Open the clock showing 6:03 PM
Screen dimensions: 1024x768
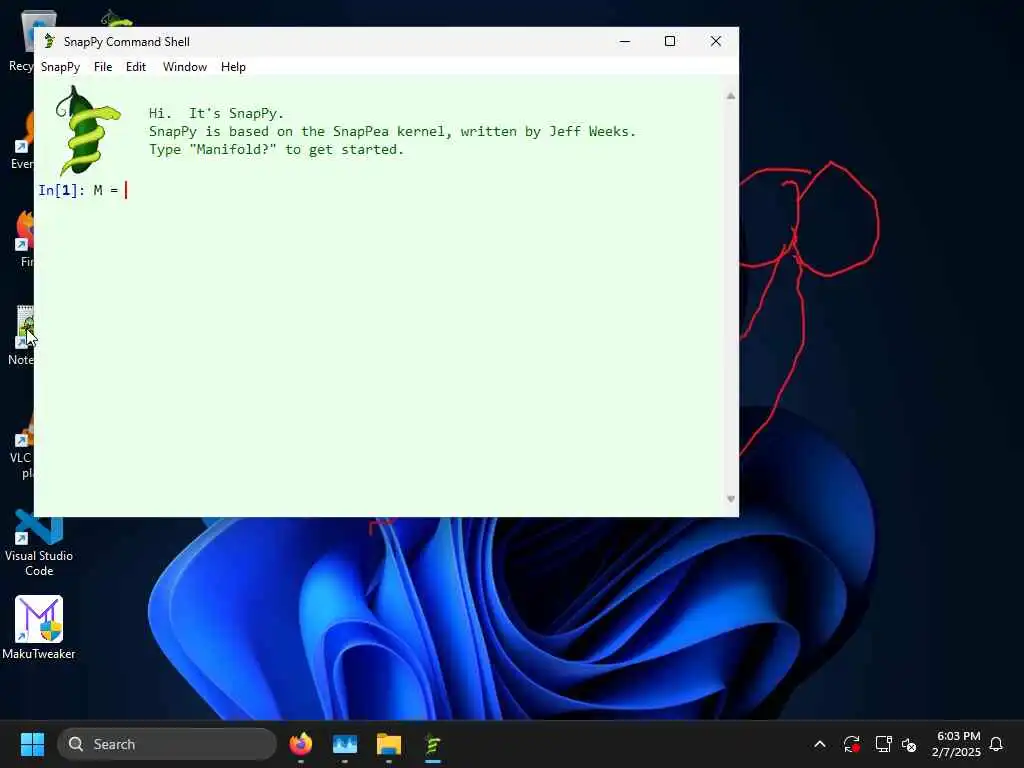(x=957, y=744)
